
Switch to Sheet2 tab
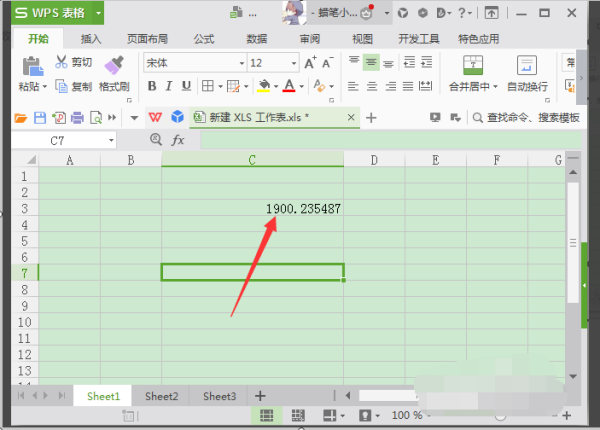click(x=161, y=396)
